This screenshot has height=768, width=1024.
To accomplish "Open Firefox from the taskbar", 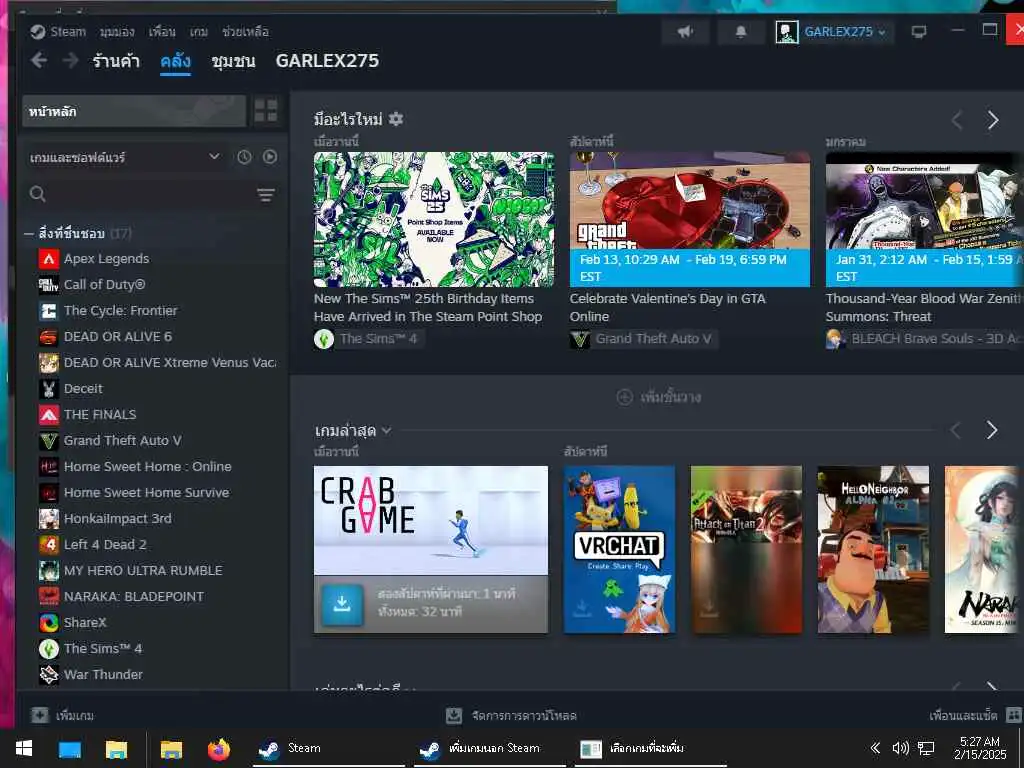I will click(x=219, y=748).
